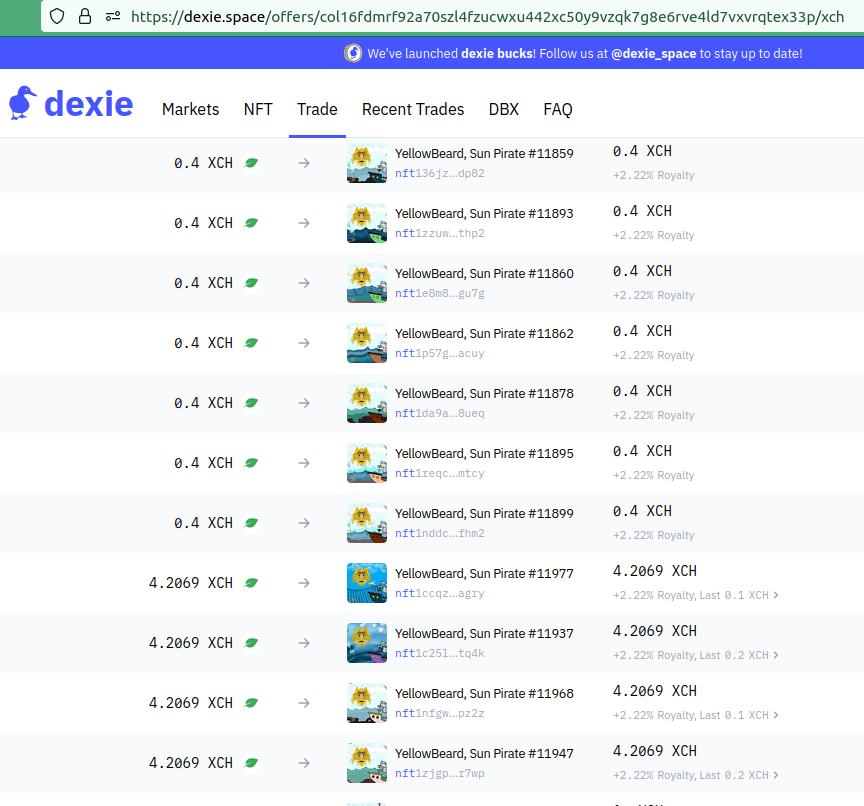Open the FAQ page
This screenshot has width=864, height=806.
558,109
